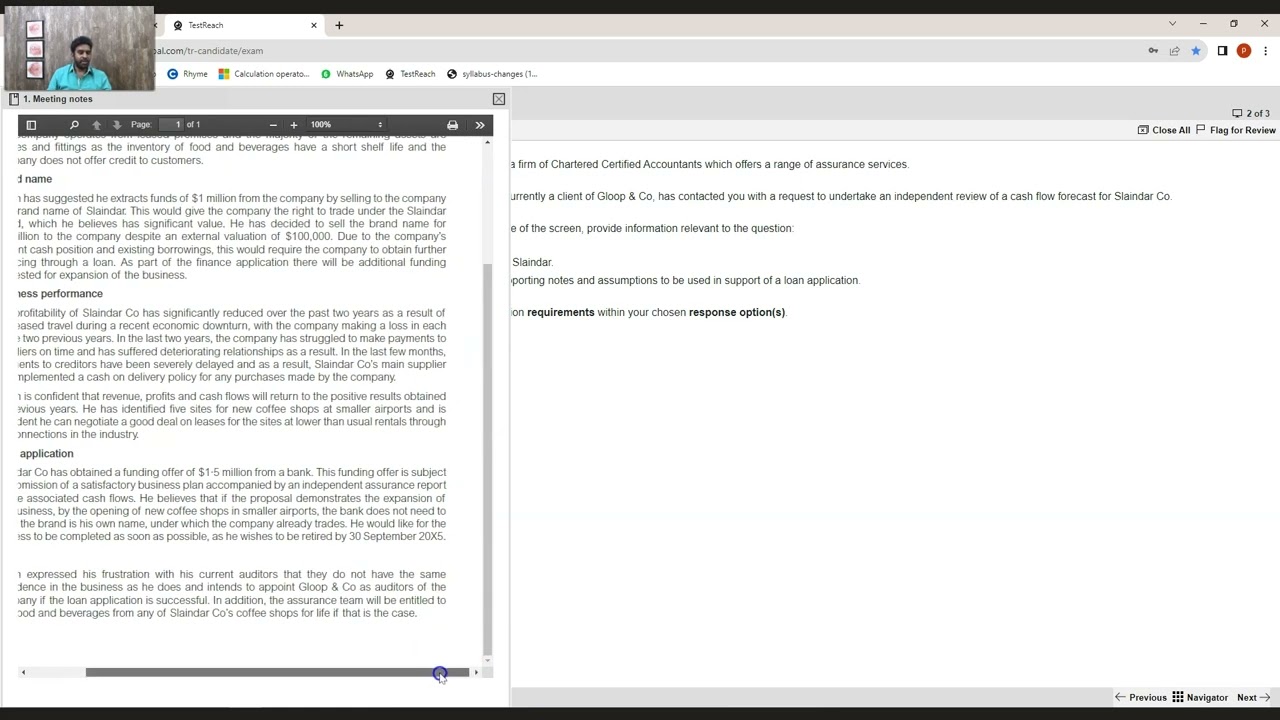Click the Close All button
This screenshot has width=1280, height=720.
[1164, 130]
